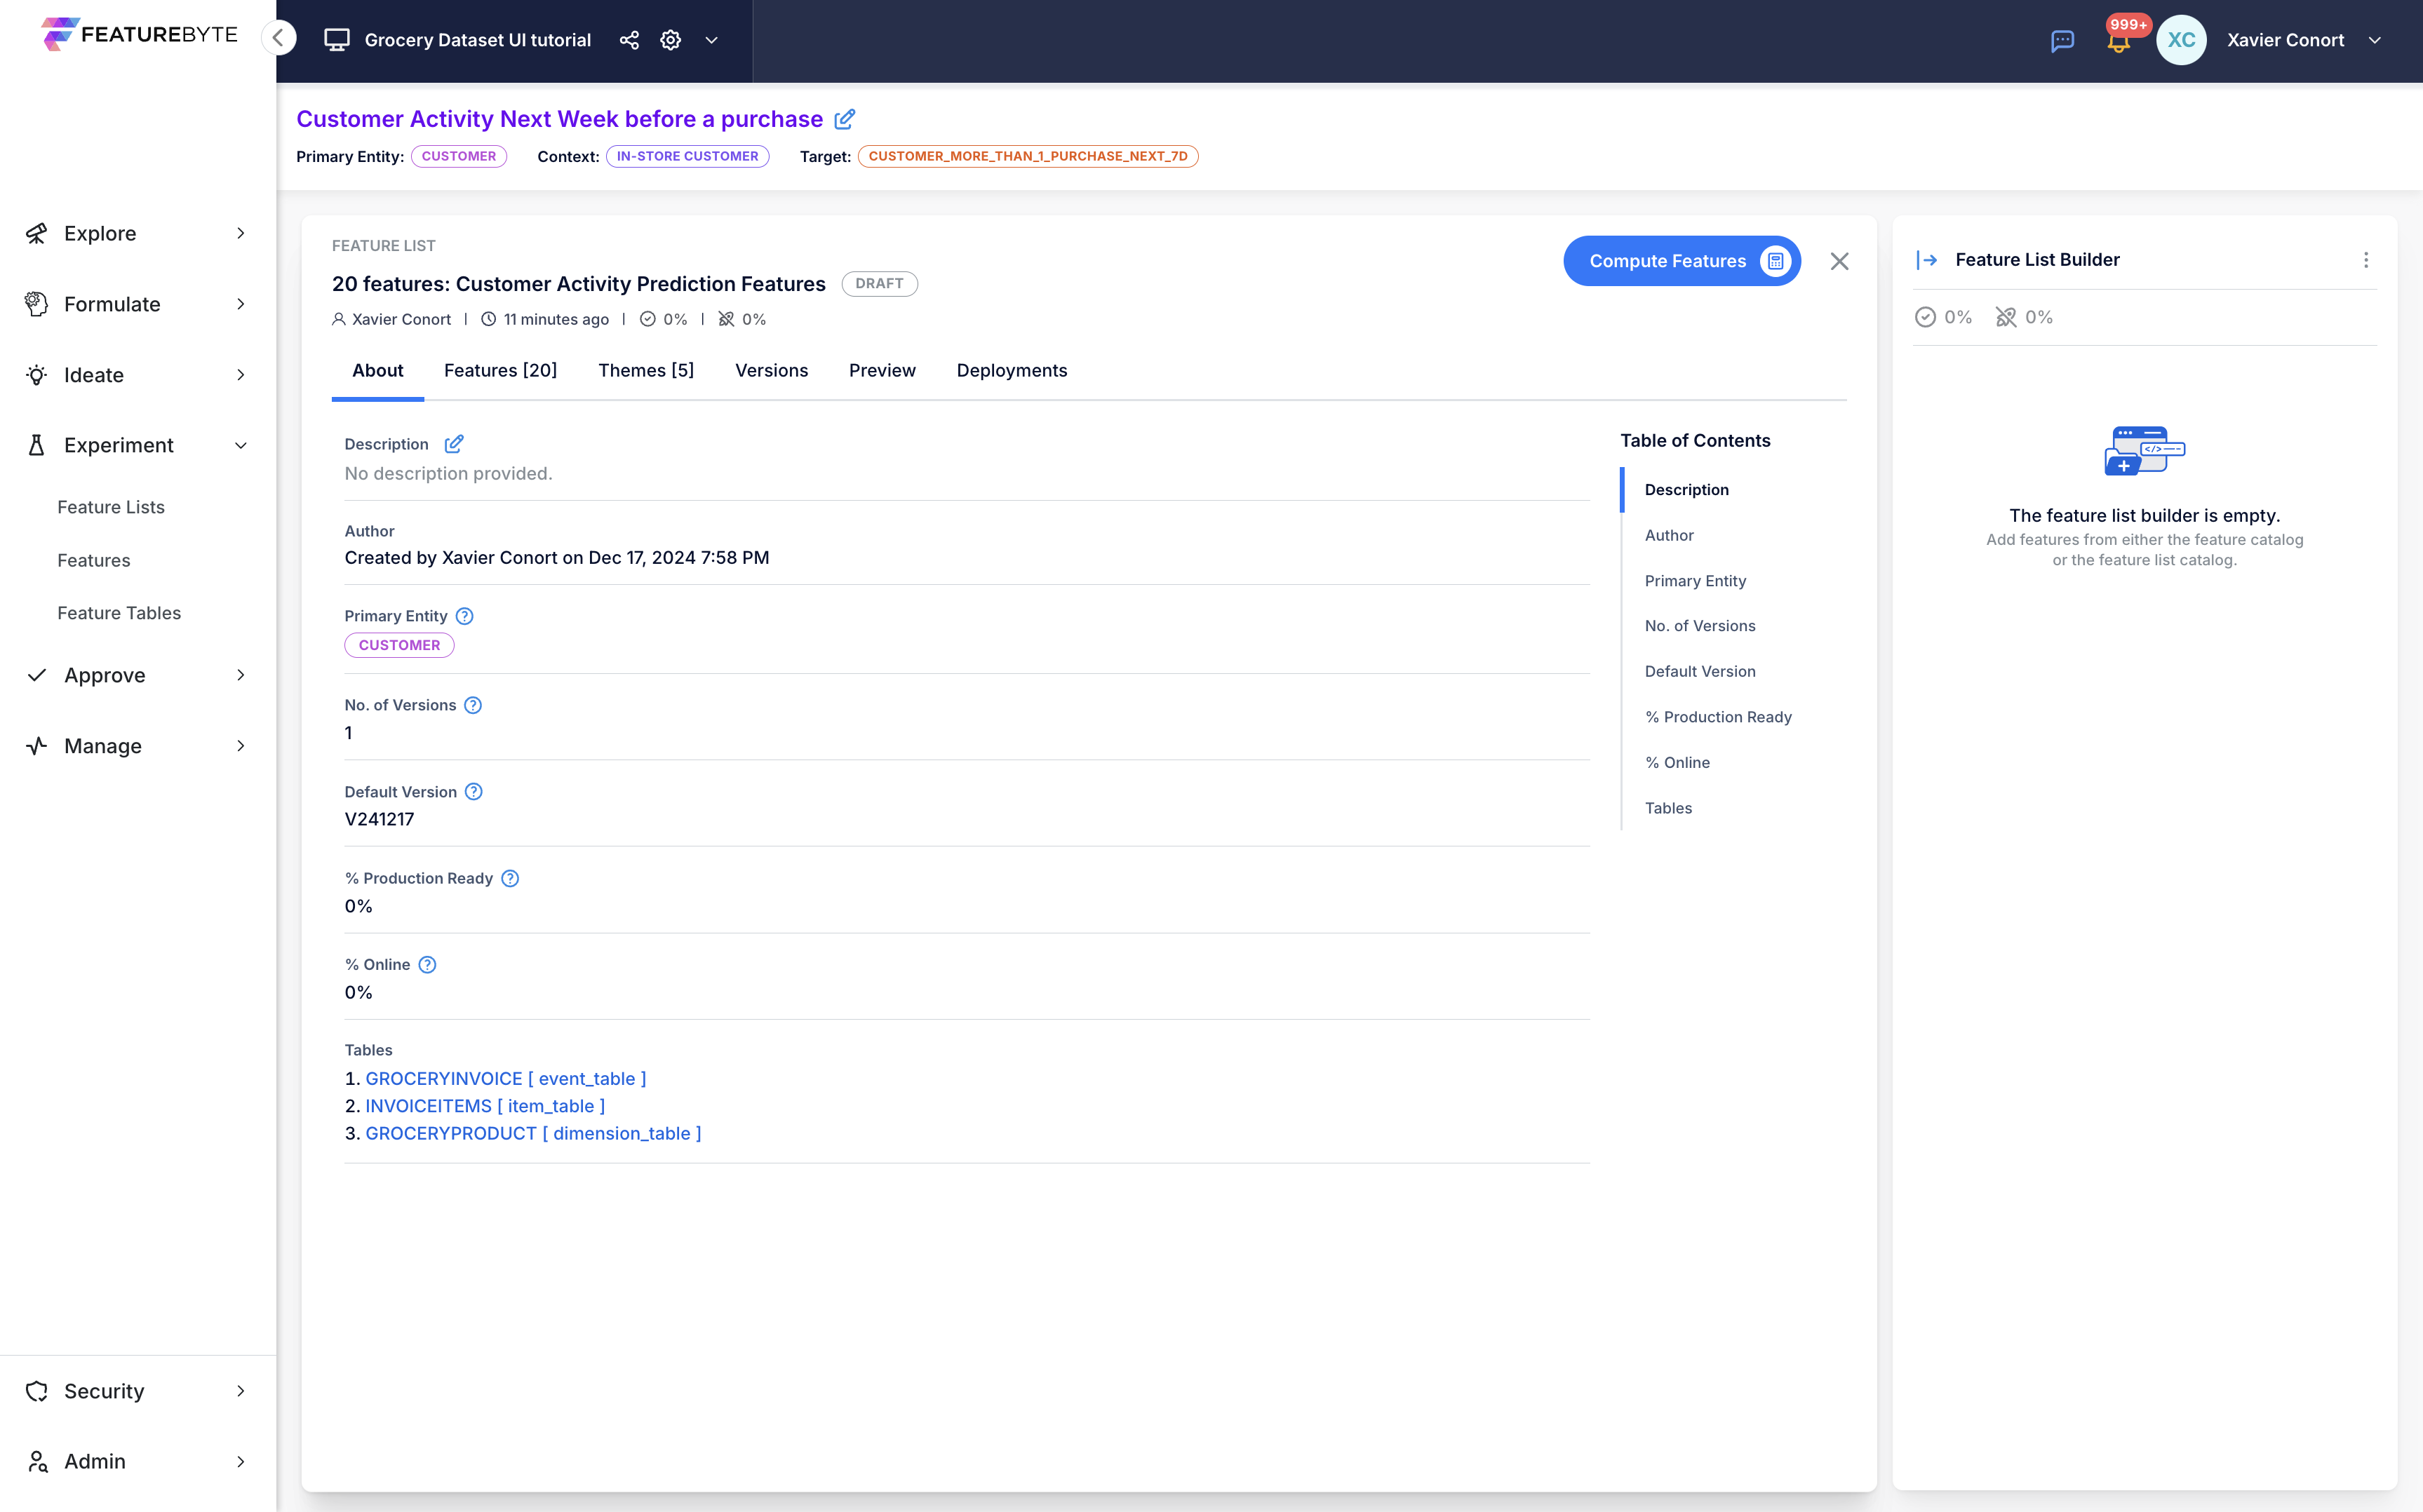Click the Primary Entity help icon

click(465, 616)
